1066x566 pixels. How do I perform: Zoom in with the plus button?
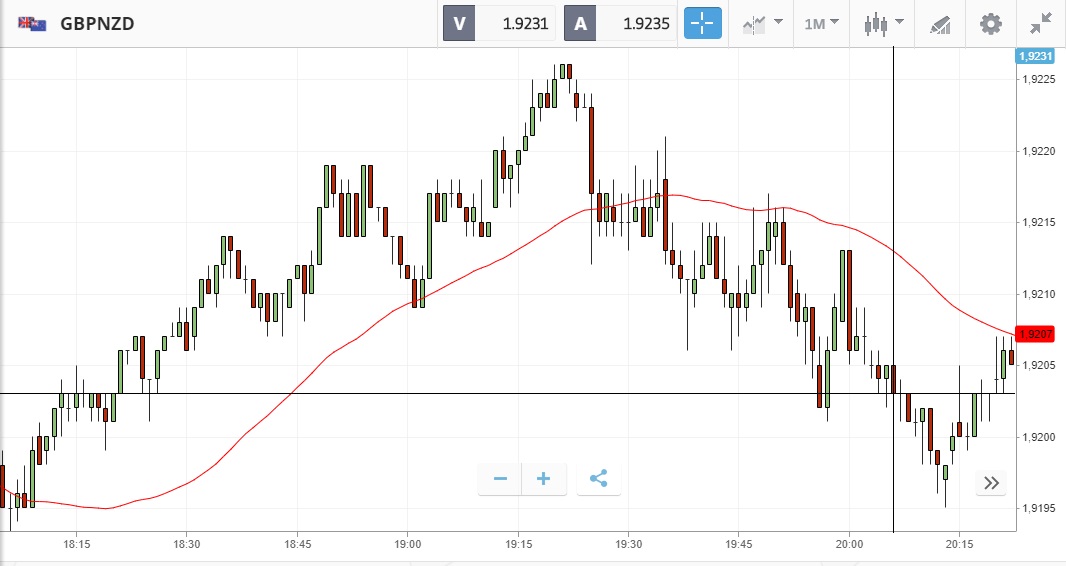click(x=544, y=479)
